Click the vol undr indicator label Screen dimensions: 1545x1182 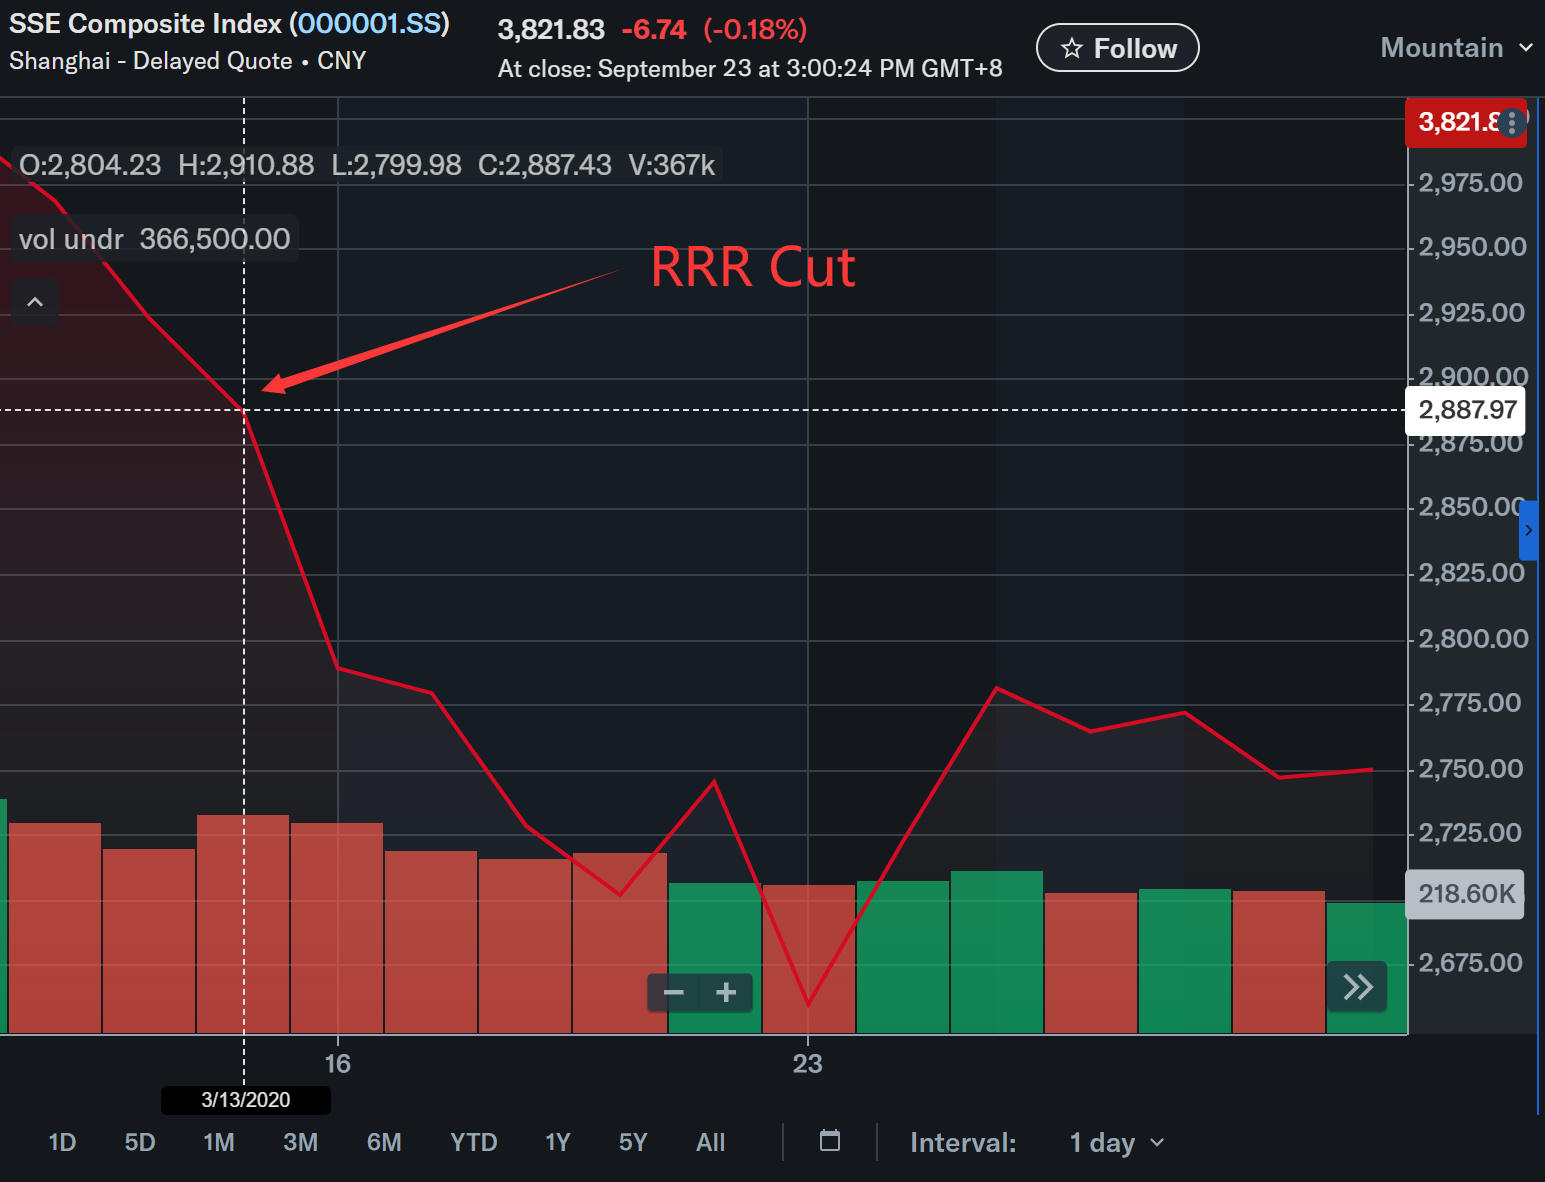pyautogui.click(x=71, y=239)
